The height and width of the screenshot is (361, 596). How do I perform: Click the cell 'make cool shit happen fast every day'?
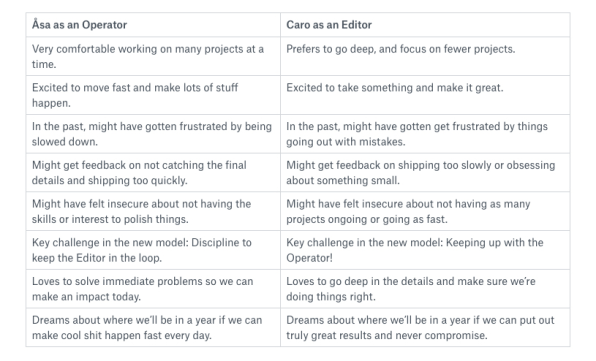pos(153,328)
